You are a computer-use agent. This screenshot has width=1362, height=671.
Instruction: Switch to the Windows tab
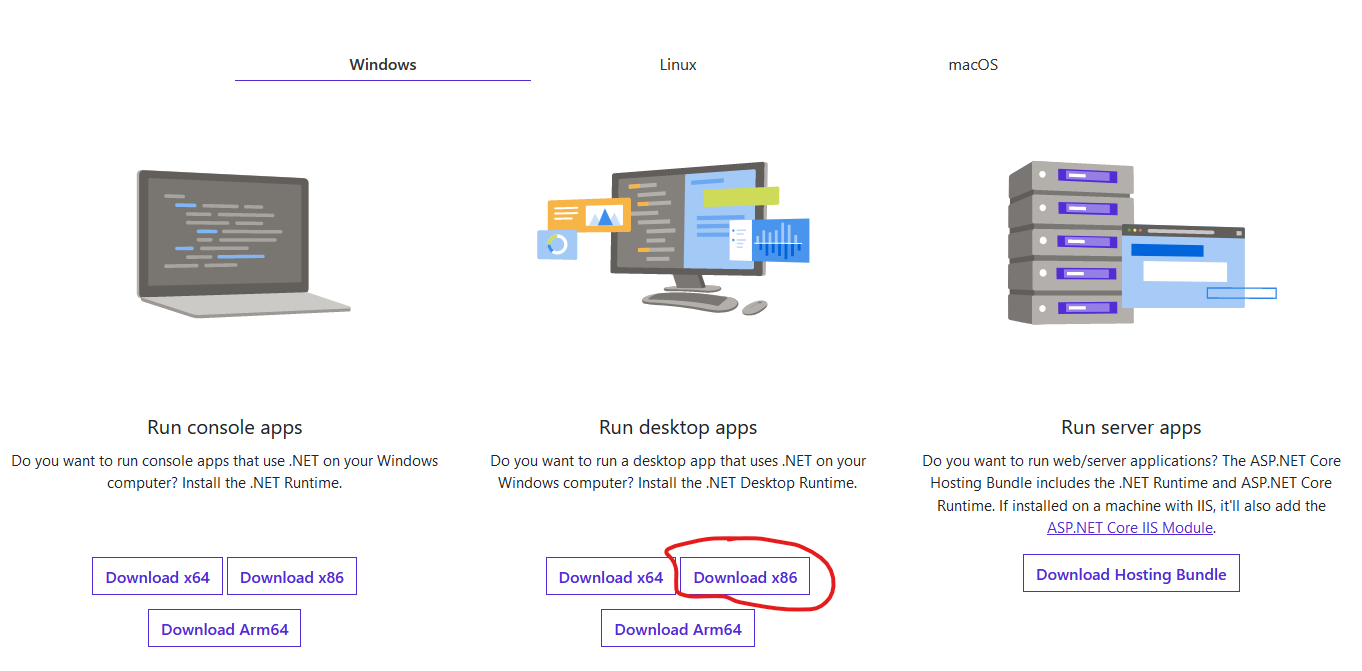point(383,64)
